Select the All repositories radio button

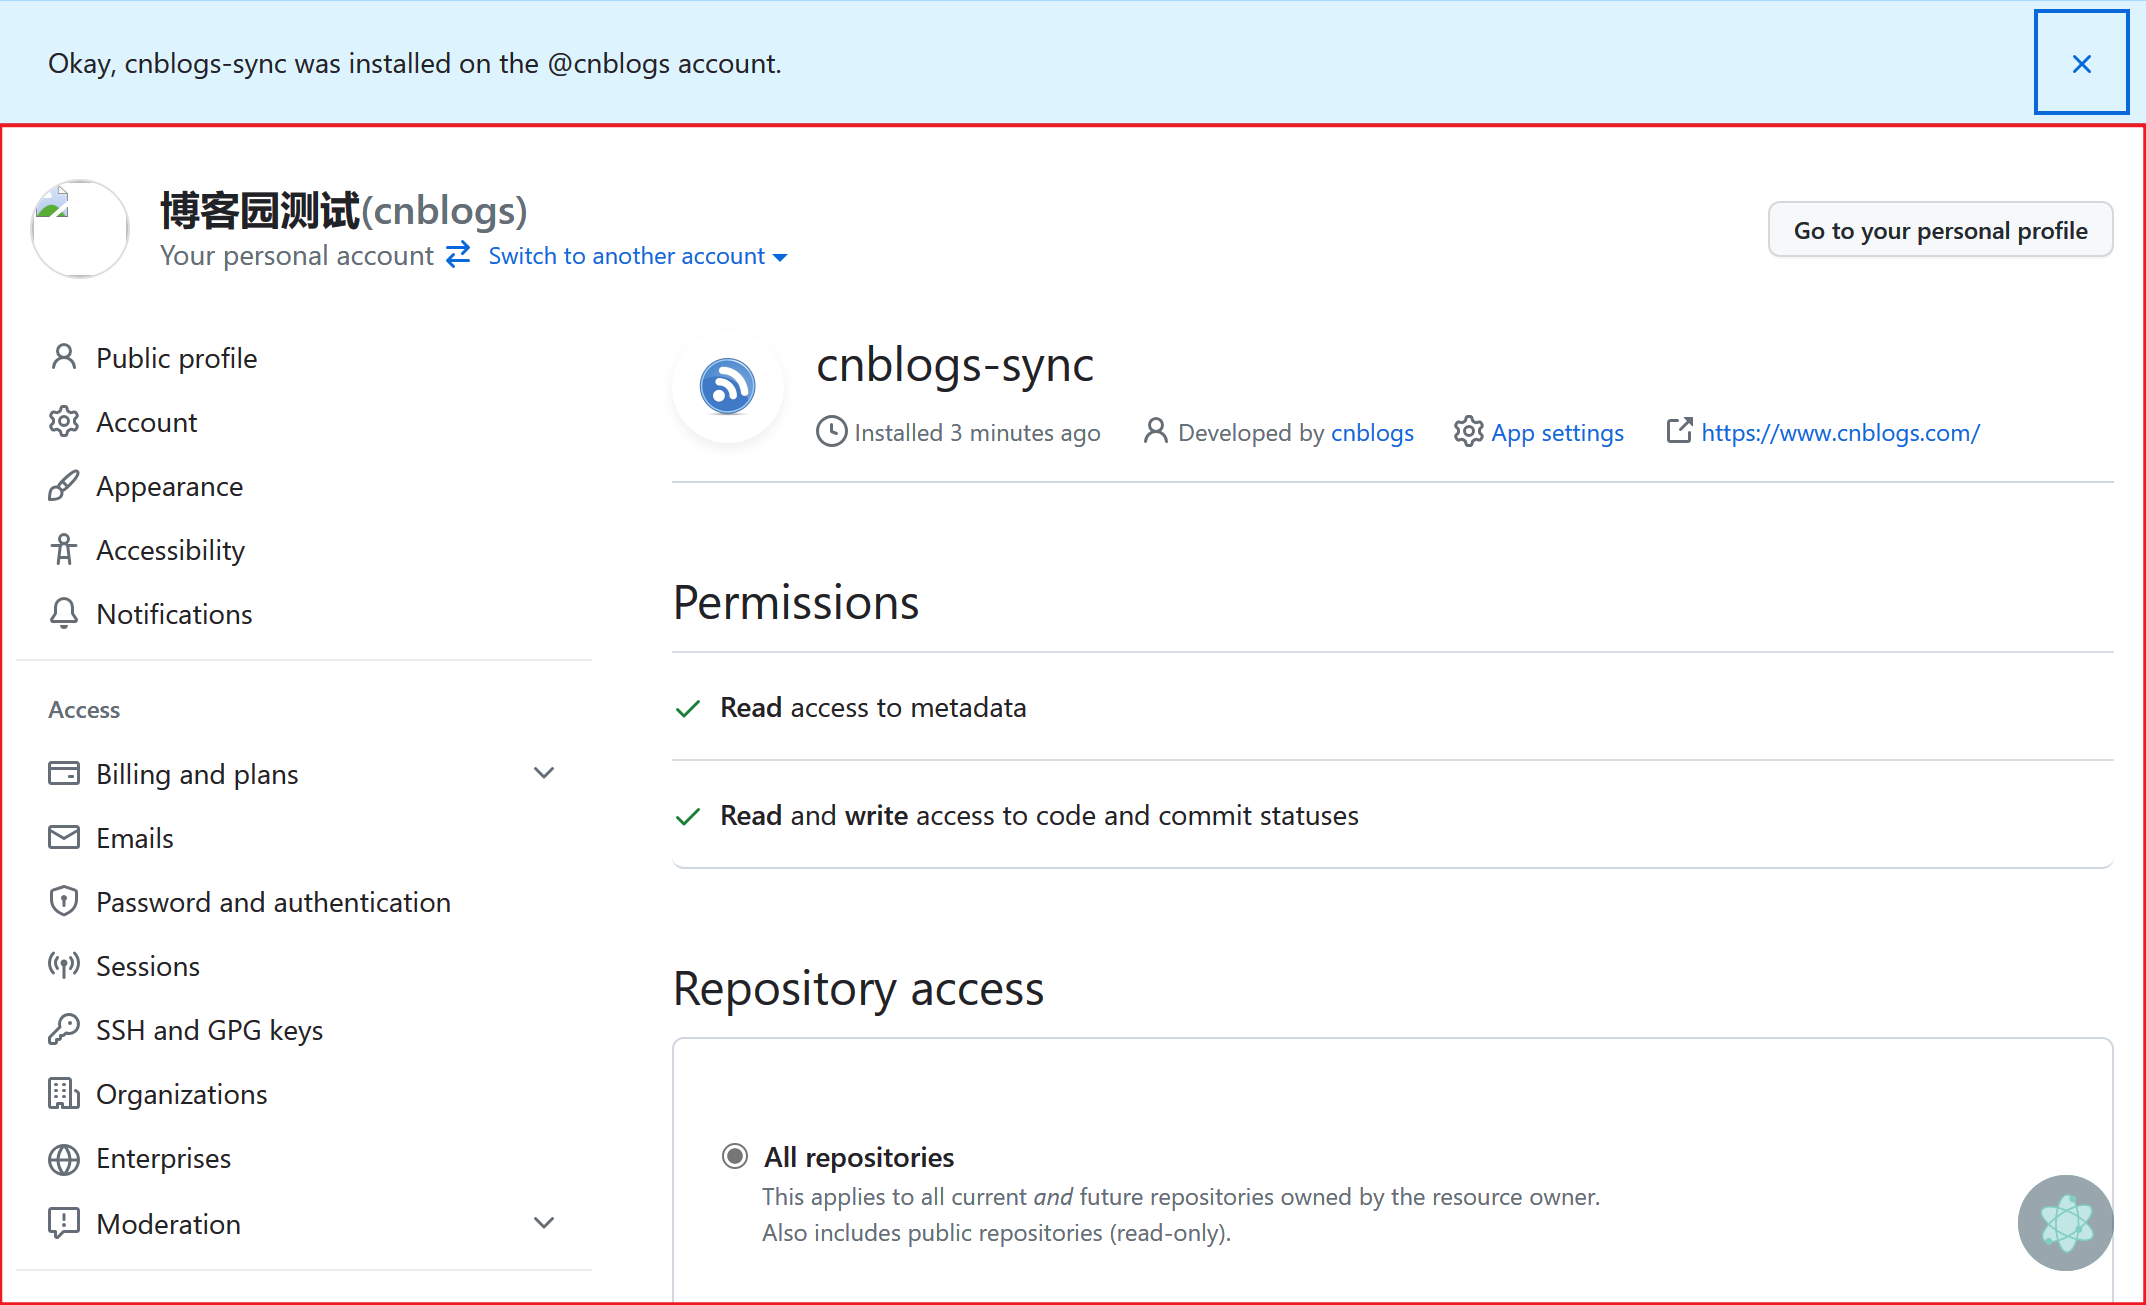(736, 1156)
